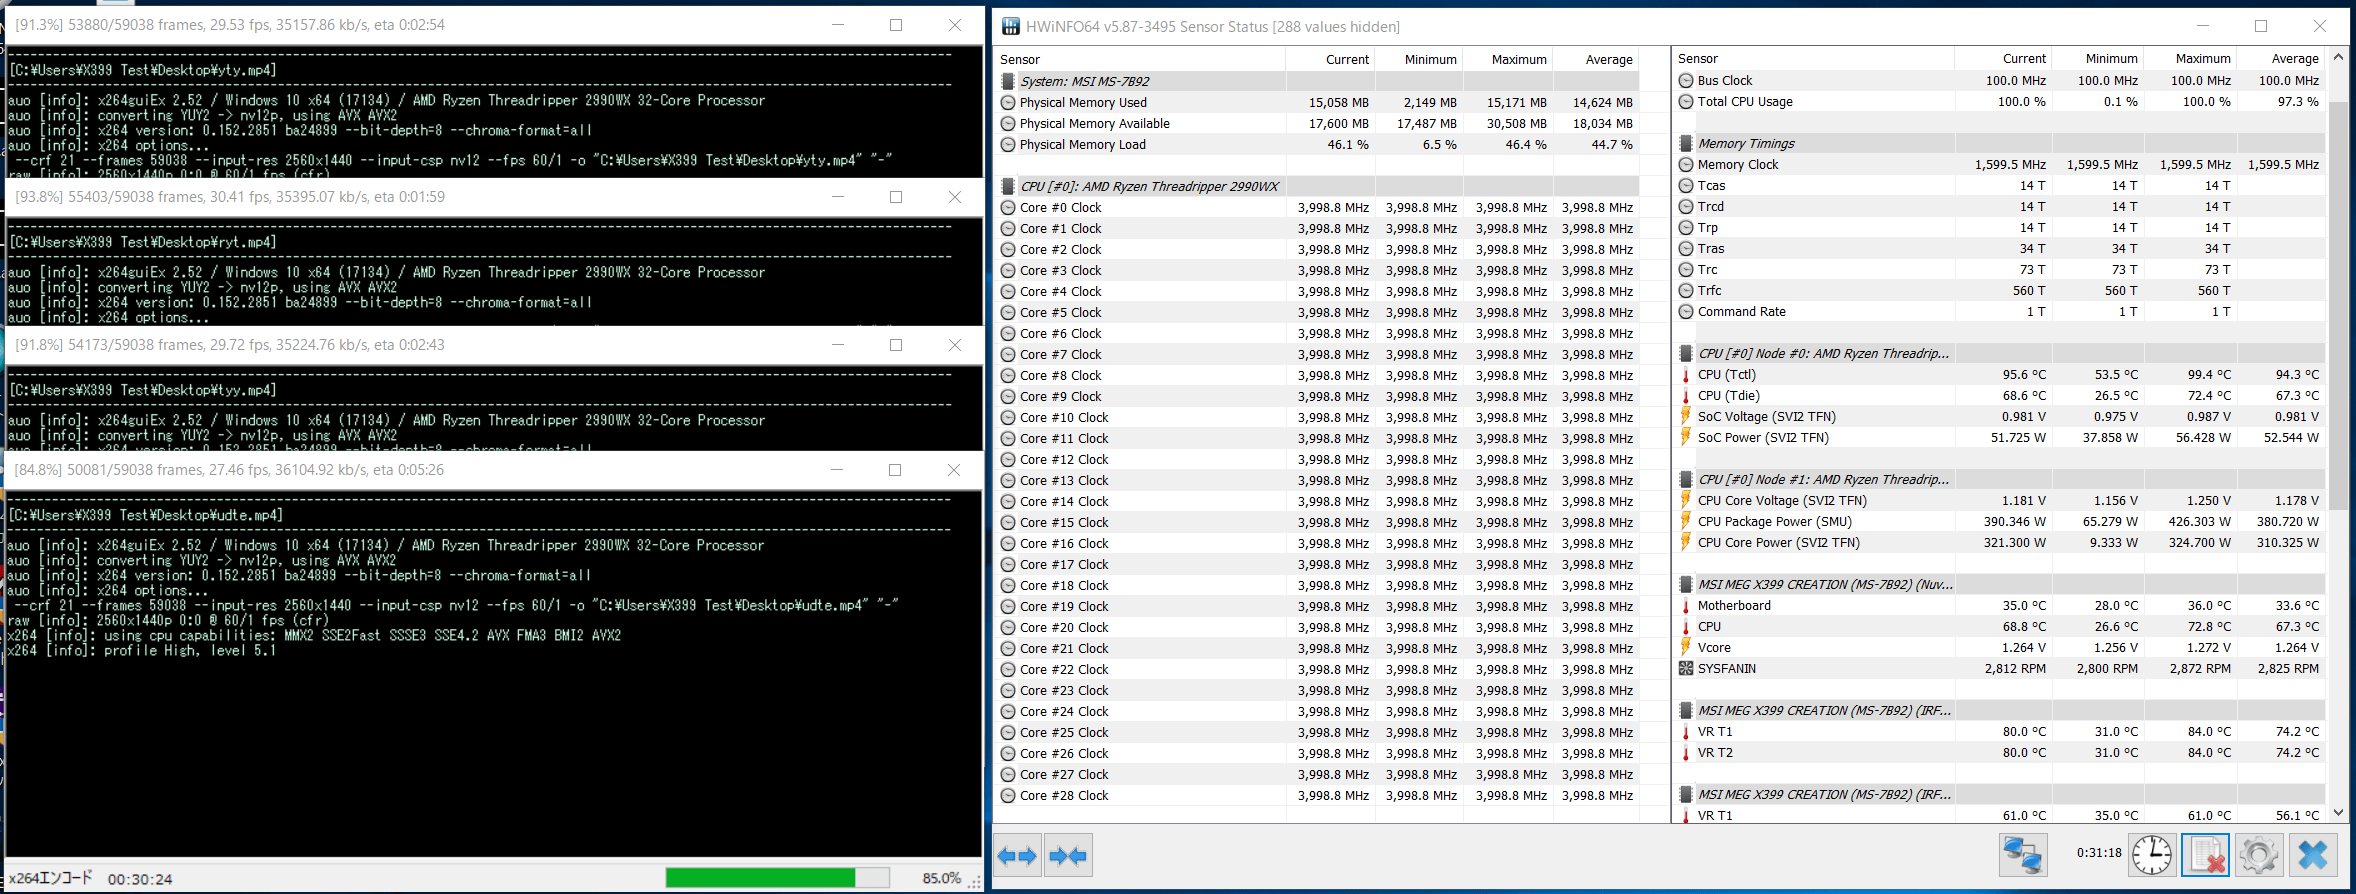2356x894 pixels.
Task: Click the System MSI MS-7B92 group icon
Action: [1008, 81]
